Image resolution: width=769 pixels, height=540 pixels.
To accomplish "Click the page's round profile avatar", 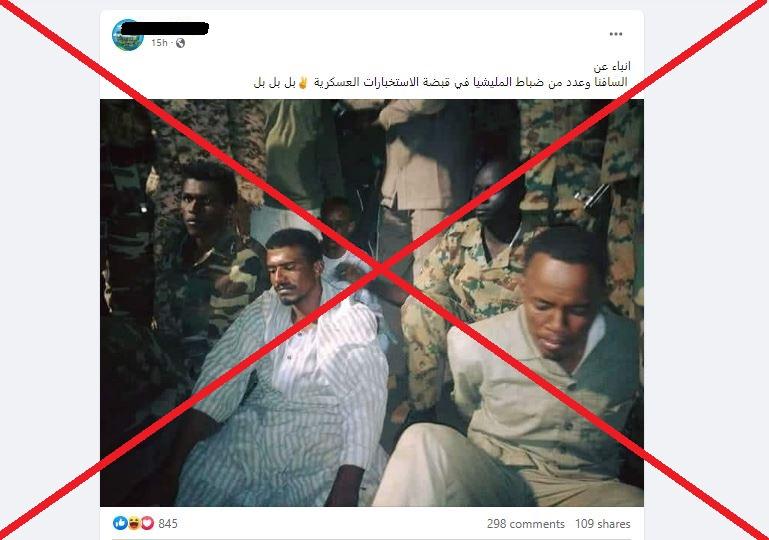I will pos(128,35).
